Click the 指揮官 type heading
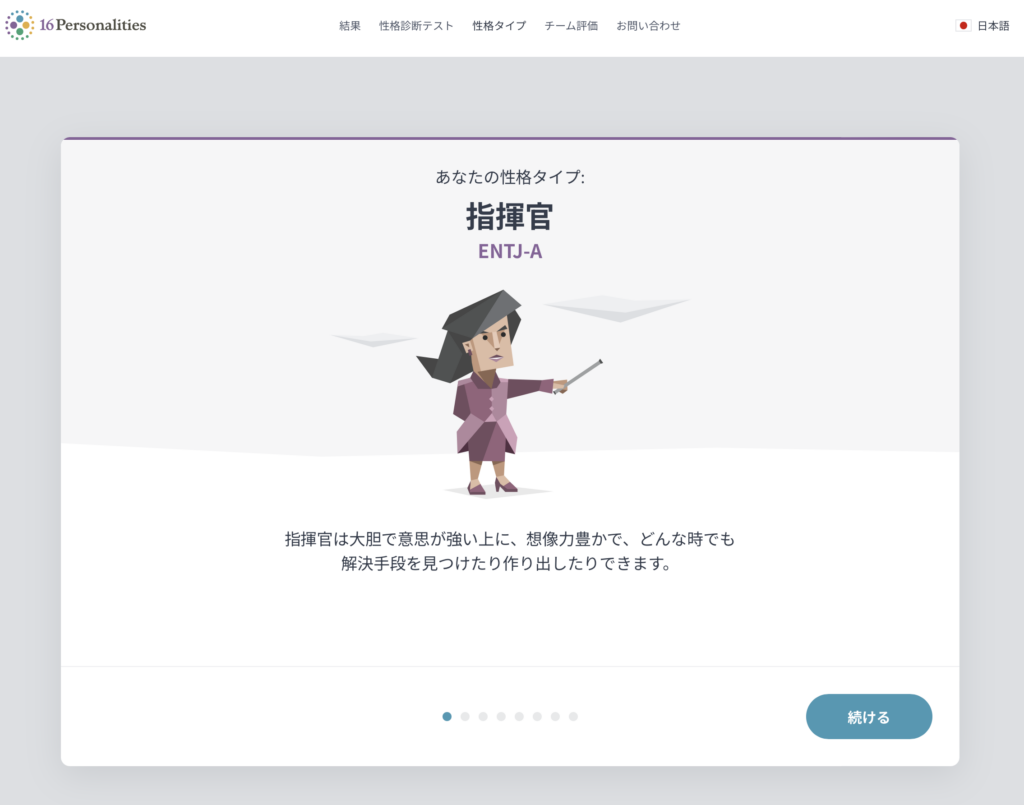 (511, 216)
